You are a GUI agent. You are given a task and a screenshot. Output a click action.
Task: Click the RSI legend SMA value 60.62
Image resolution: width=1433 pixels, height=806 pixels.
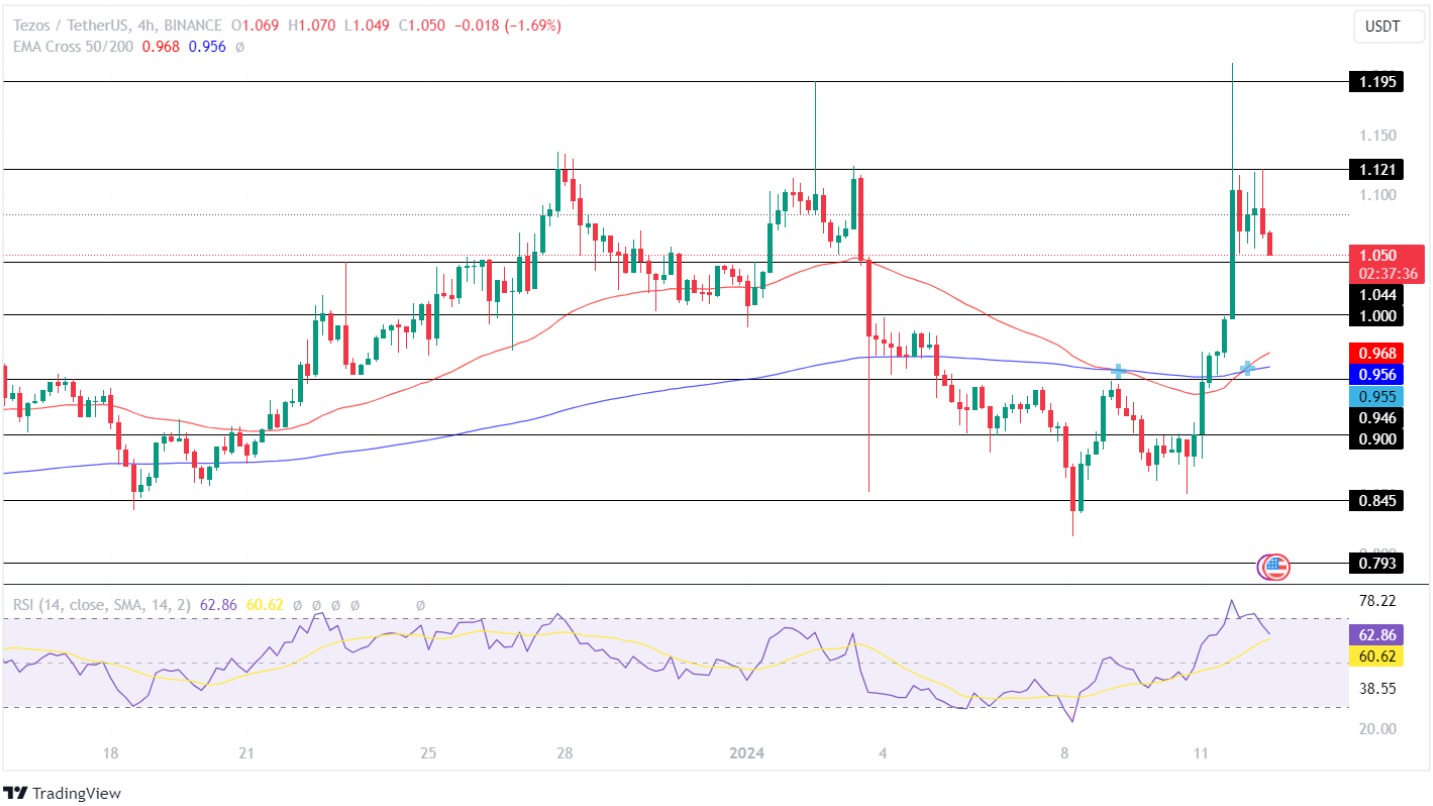(264, 605)
